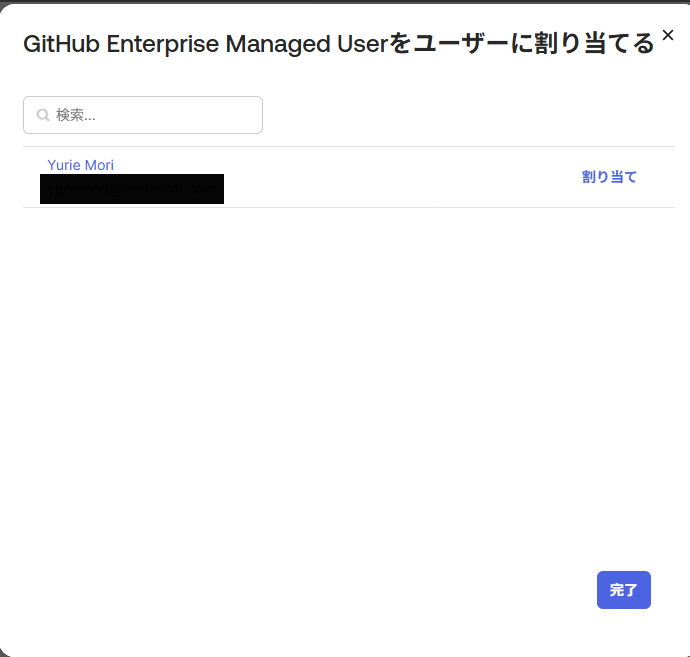The image size is (690, 657).
Task: Click the 検索 search input field
Action: 143,115
